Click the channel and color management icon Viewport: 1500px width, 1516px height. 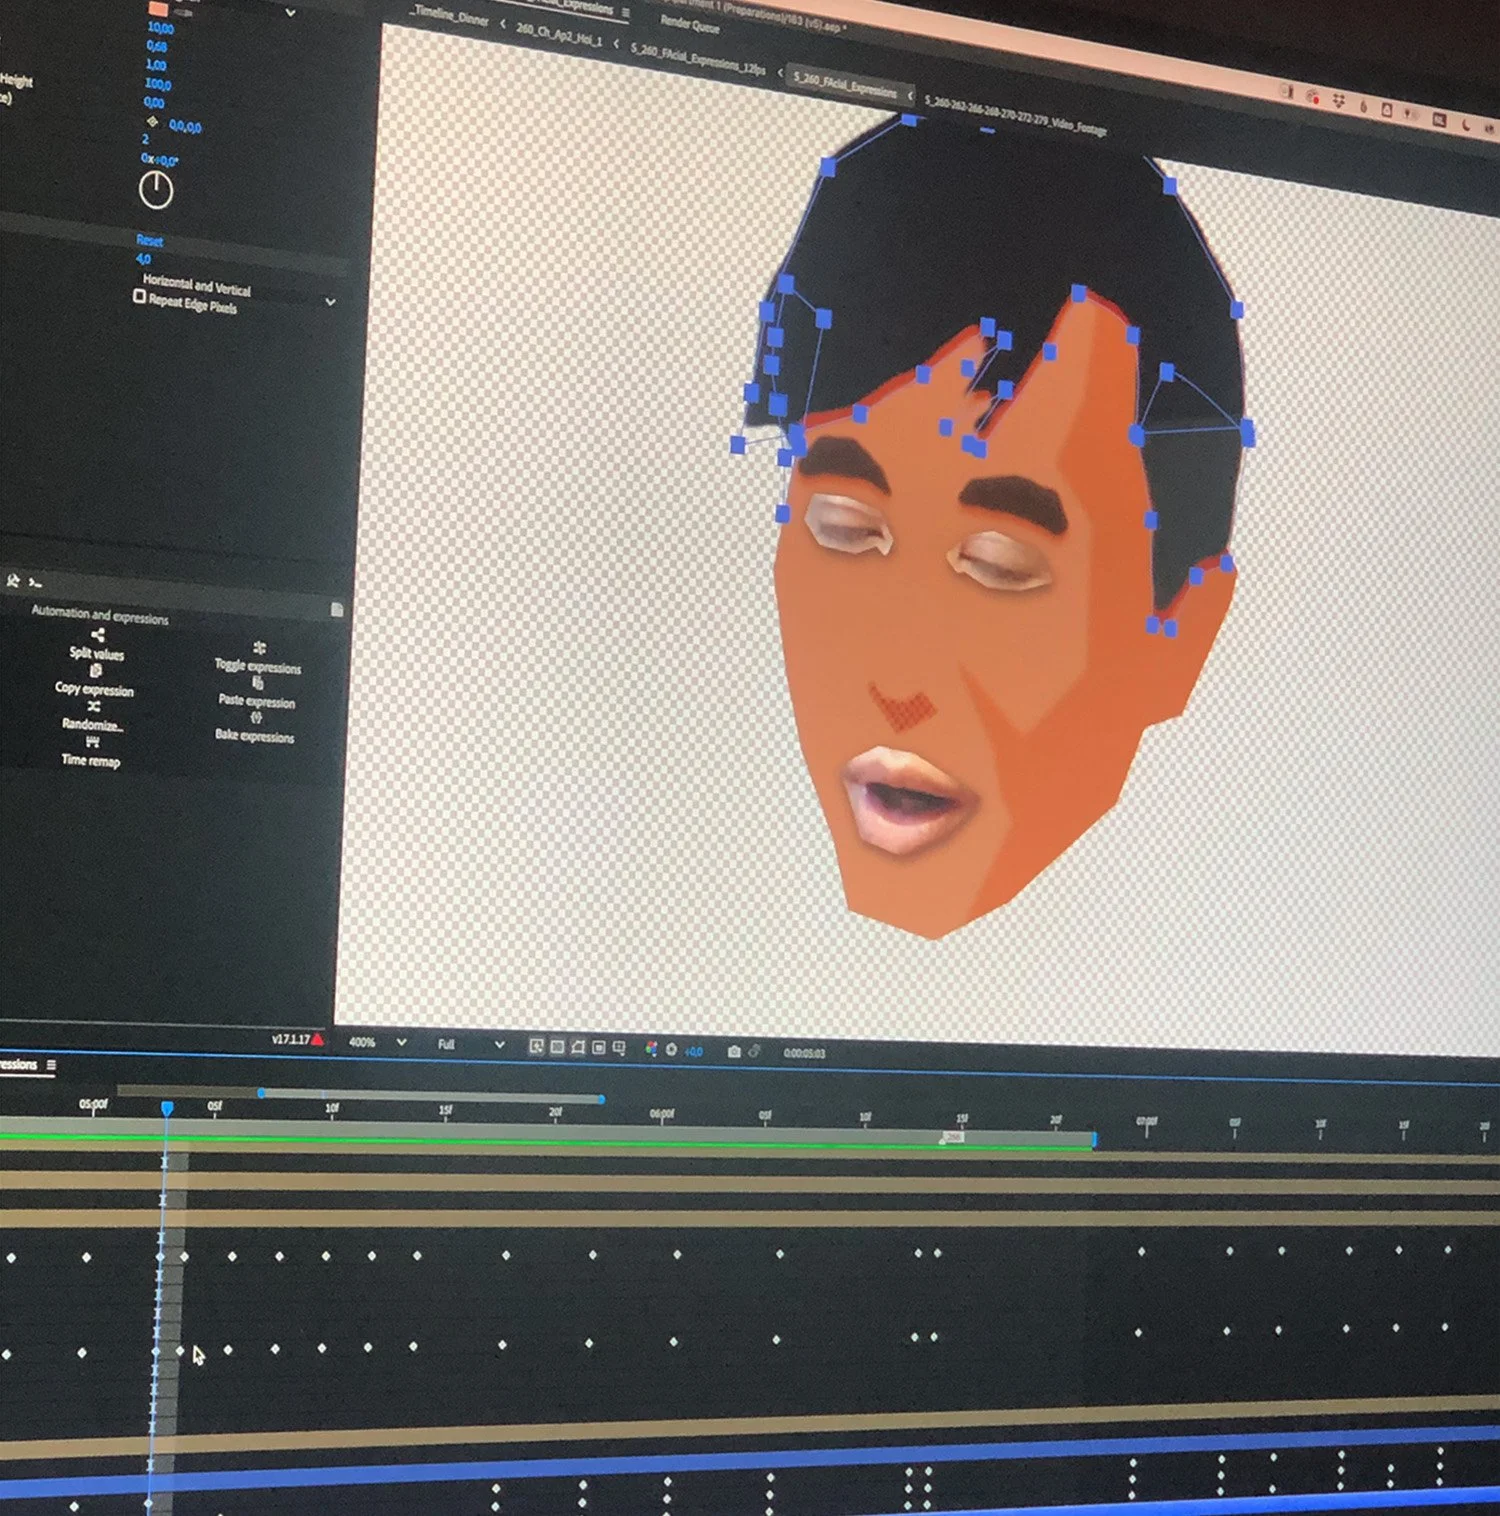[x=651, y=1049]
